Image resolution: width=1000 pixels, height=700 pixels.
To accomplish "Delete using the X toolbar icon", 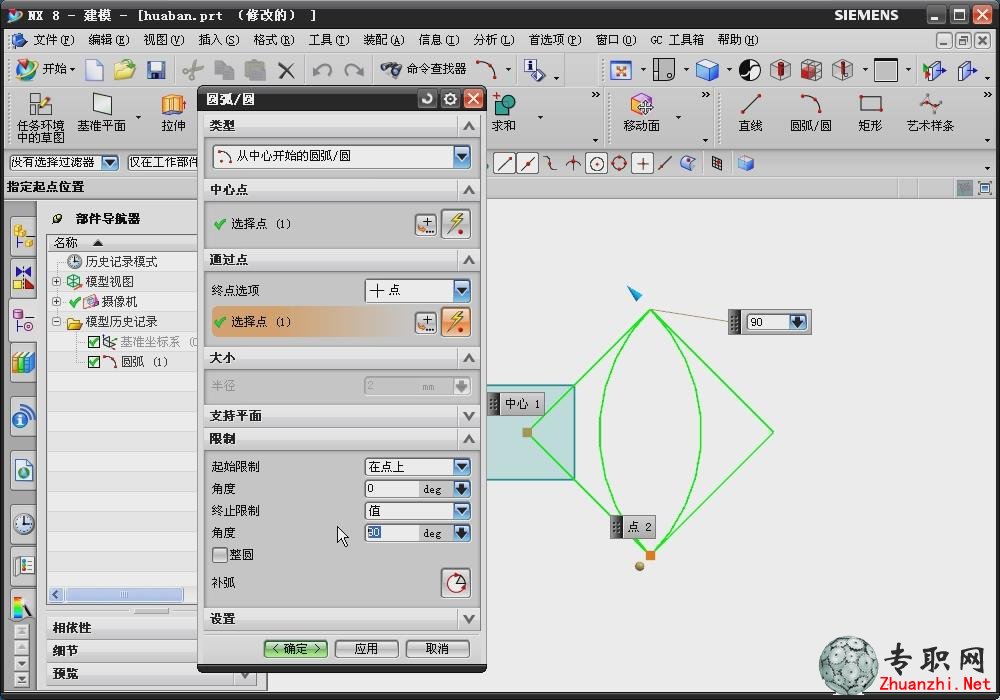I will click(x=286, y=69).
